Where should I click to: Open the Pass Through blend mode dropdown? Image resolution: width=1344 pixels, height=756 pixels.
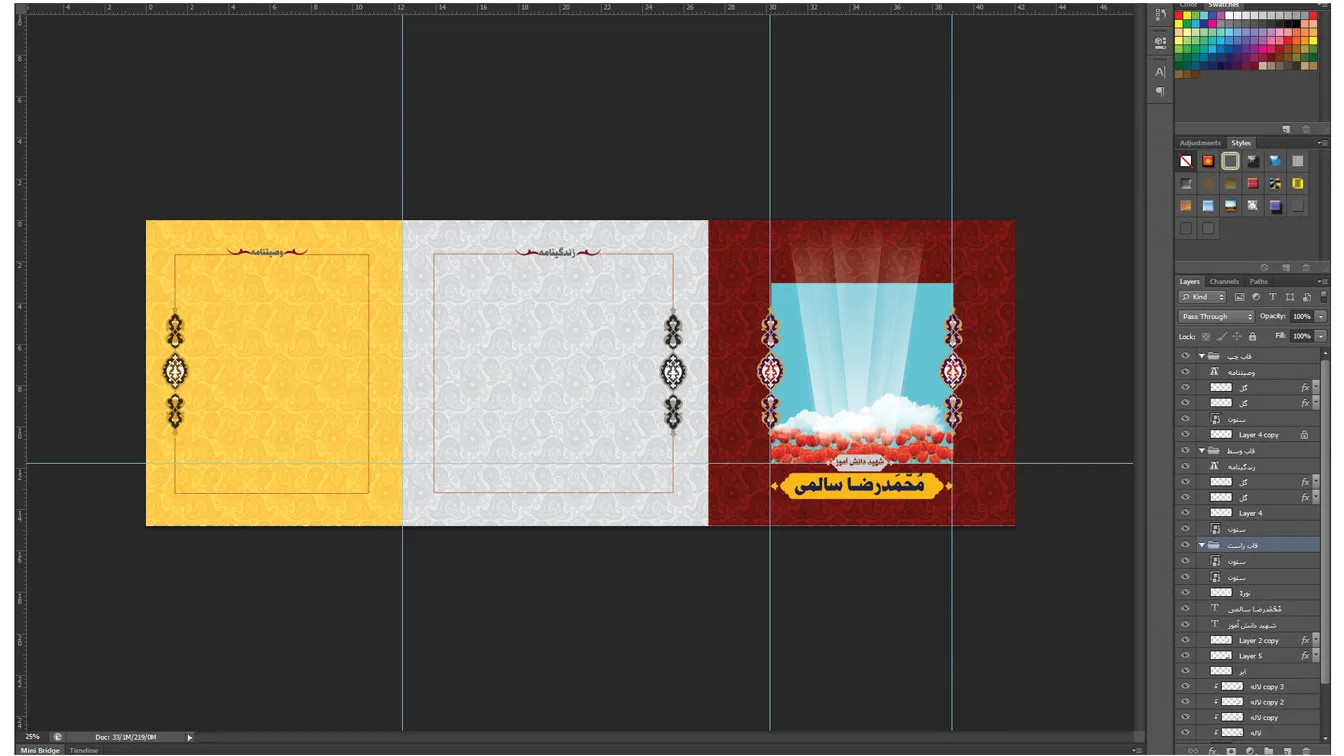(x=1216, y=316)
